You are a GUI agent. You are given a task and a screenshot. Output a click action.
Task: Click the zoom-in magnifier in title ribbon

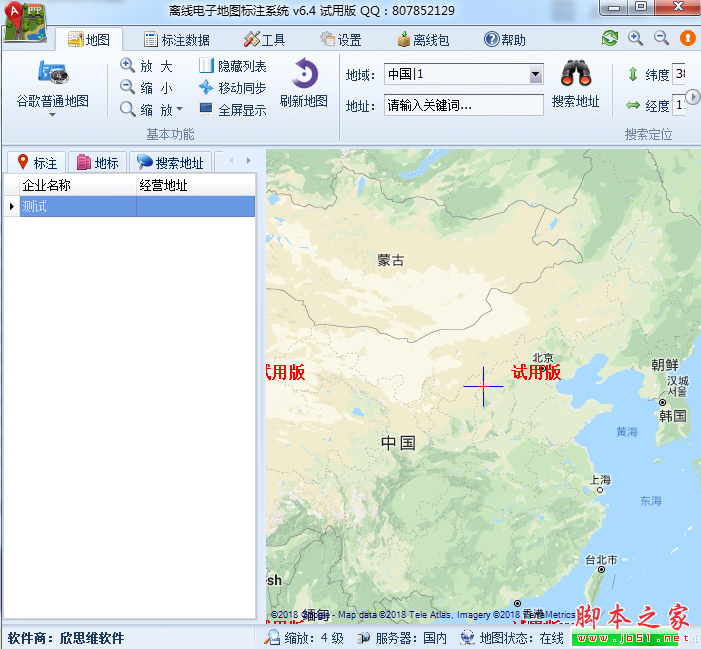coord(635,38)
